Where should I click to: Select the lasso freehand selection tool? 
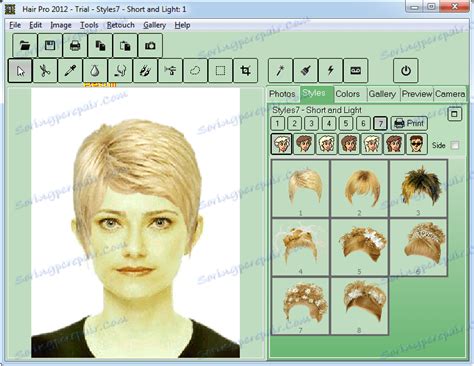(195, 71)
